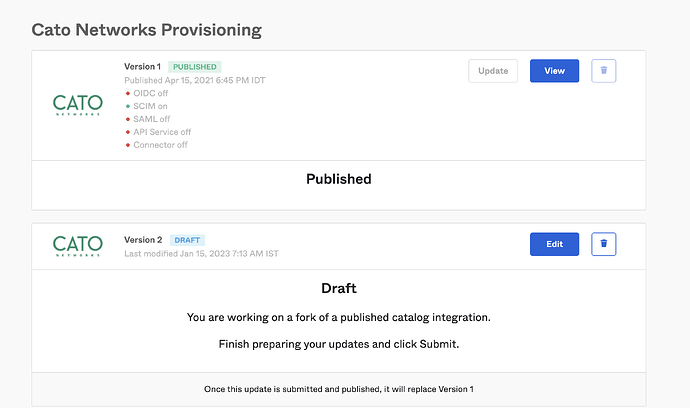Click the Version 2 label
The height and width of the screenshot is (408, 690).
coord(143,240)
